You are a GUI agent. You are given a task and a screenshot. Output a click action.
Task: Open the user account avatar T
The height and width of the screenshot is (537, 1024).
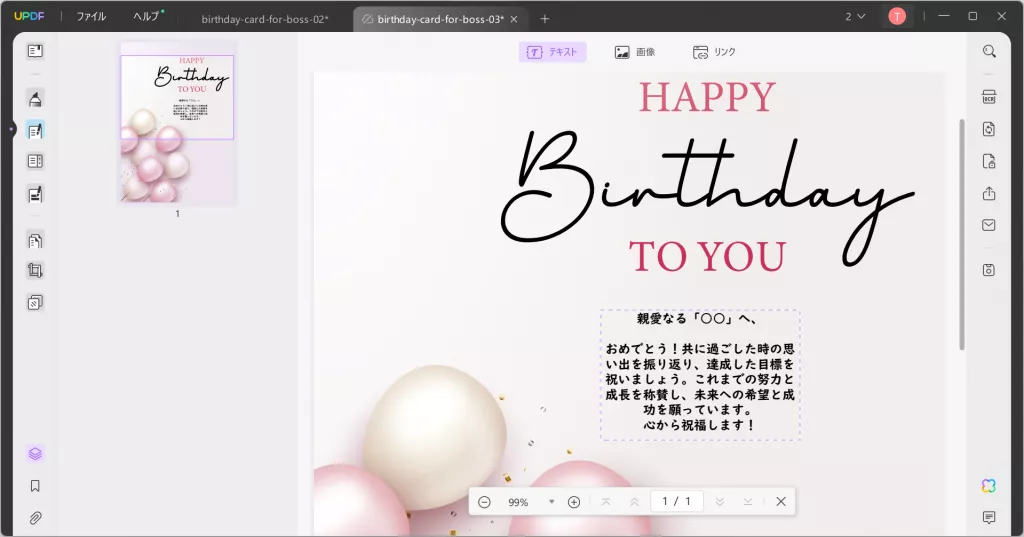(x=897, y=16)
